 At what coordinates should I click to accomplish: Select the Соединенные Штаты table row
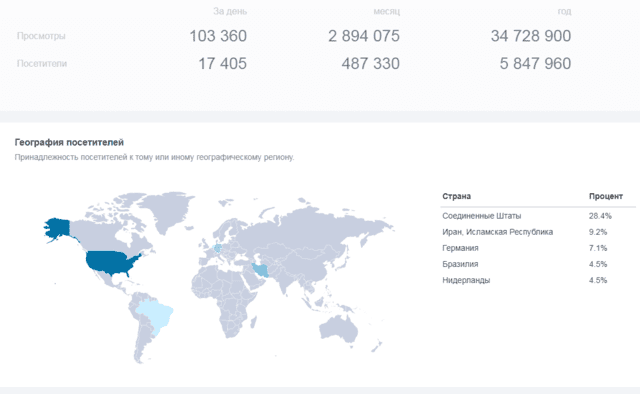click(538, 216)
